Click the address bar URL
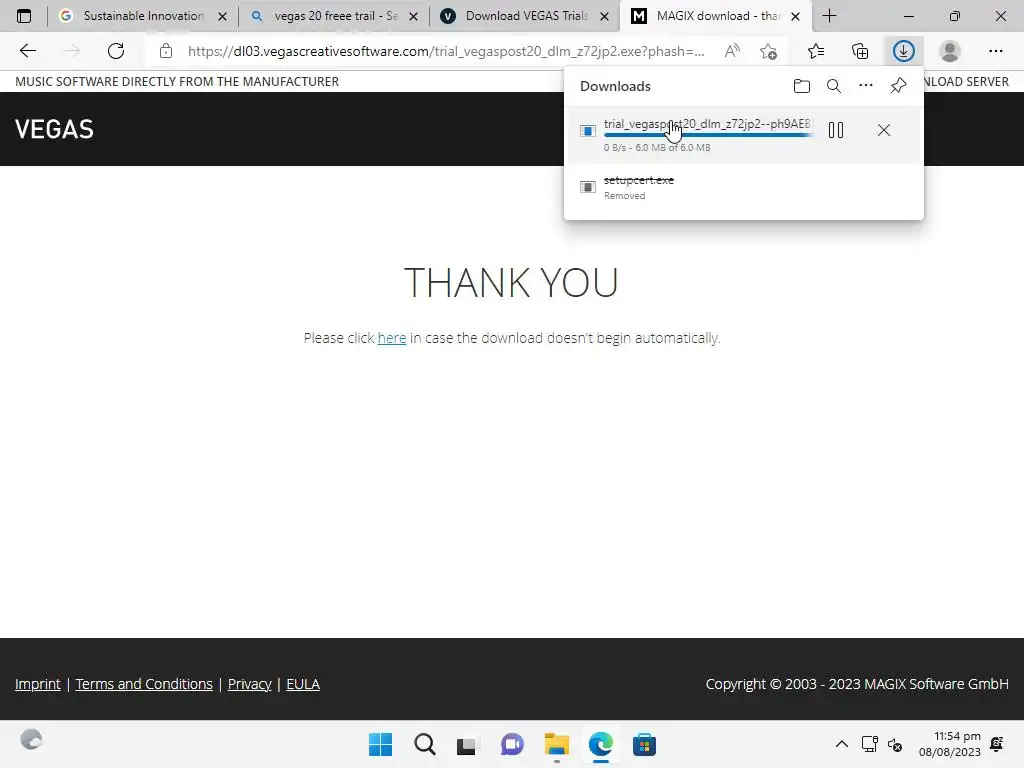The height and width of the screenshot is (768, 1024). pyautogui.click(x=446, y=51)
